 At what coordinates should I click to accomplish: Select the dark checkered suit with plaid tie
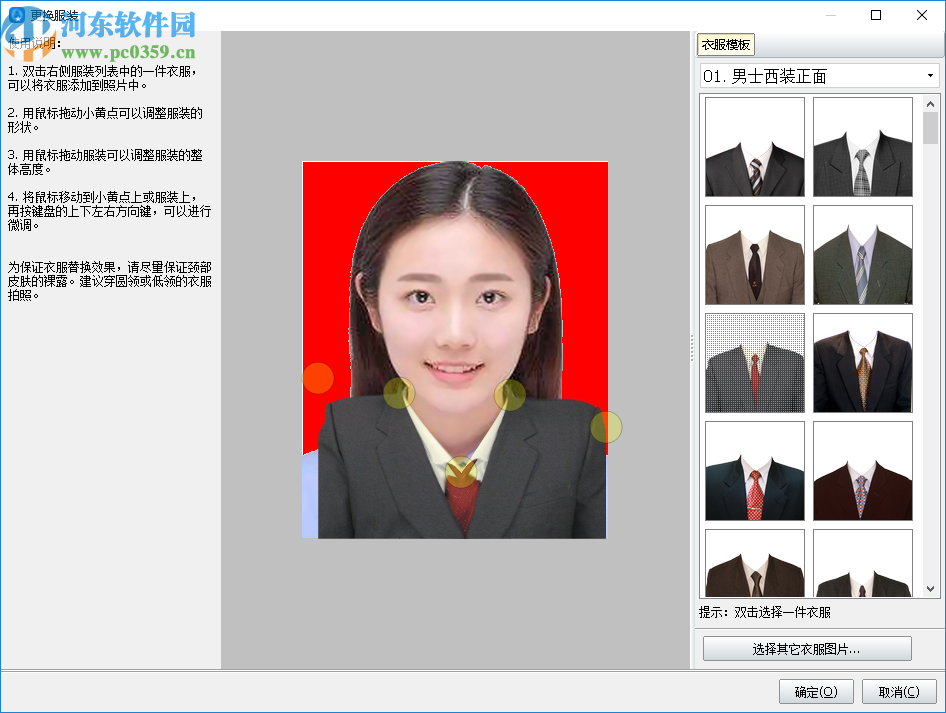tap(863, 147)
